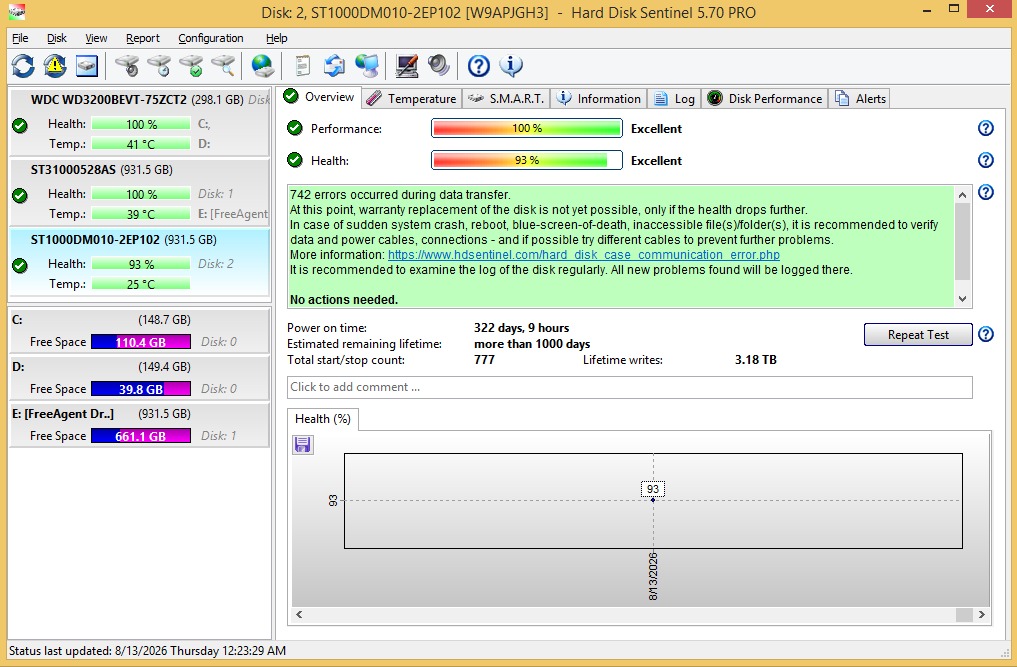Click the Performance 100 % gradient bar
1017x667 pixels.
pos(527,128)
